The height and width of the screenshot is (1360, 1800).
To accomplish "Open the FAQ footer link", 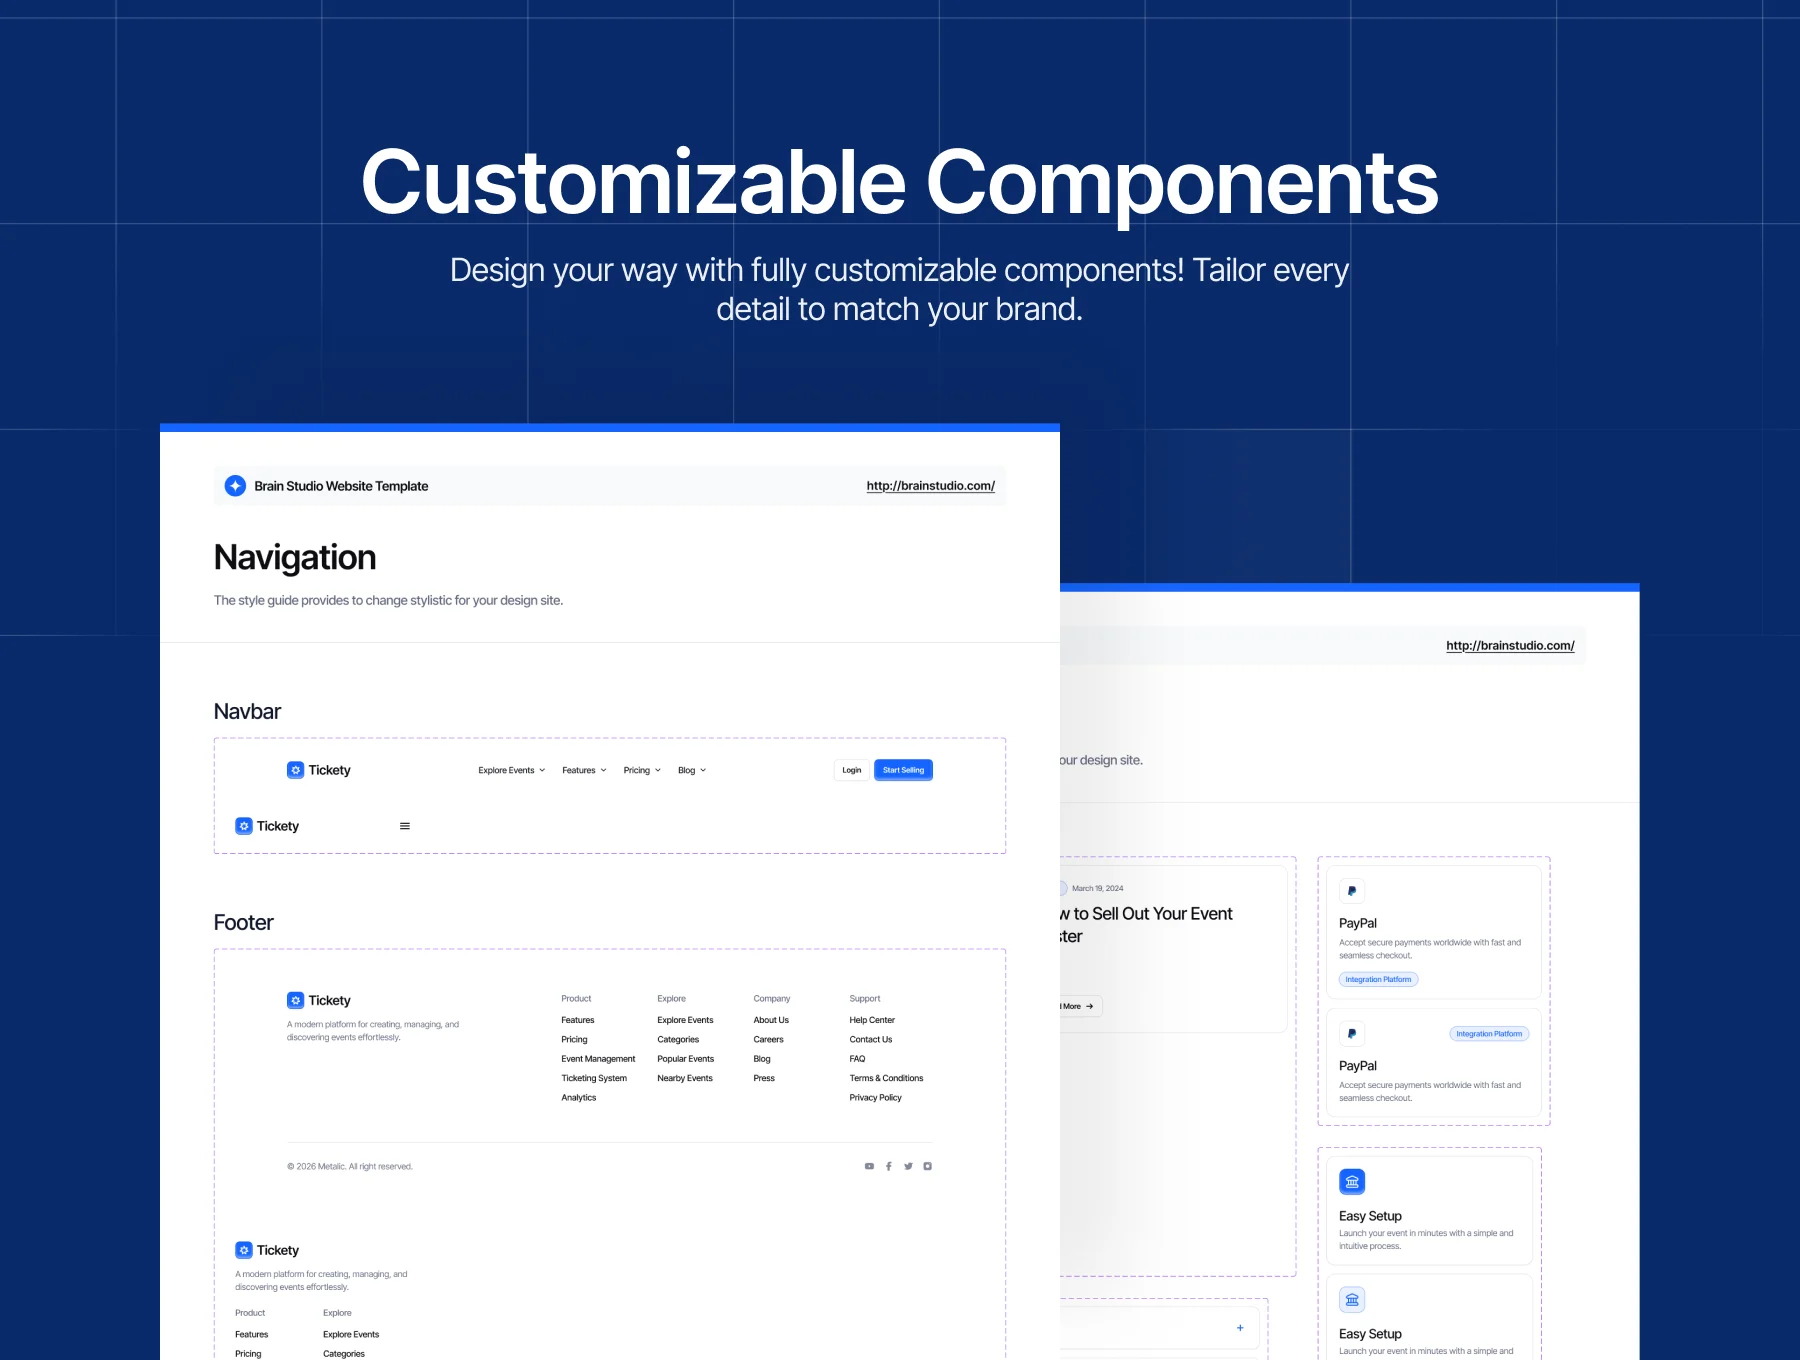I will click(857, 1059).
